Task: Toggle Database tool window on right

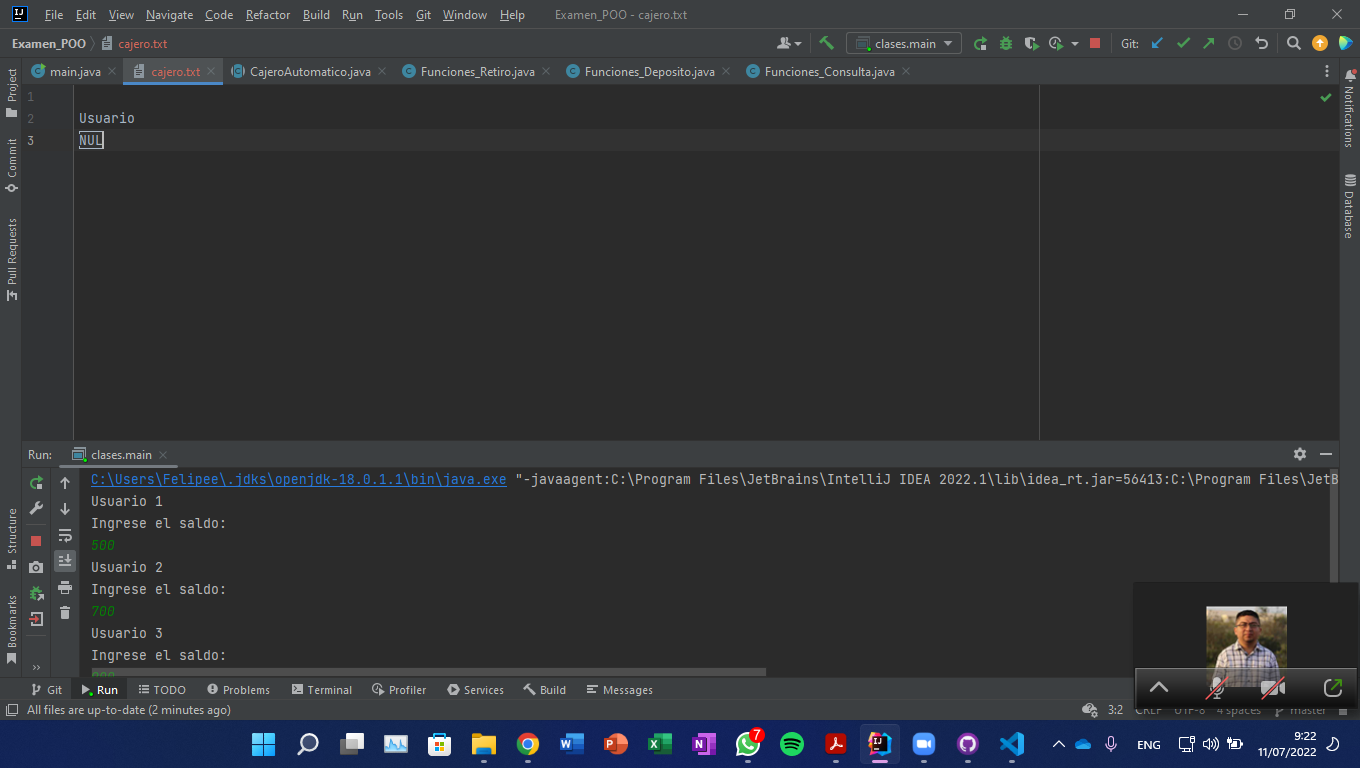Action: [1349, 207]
